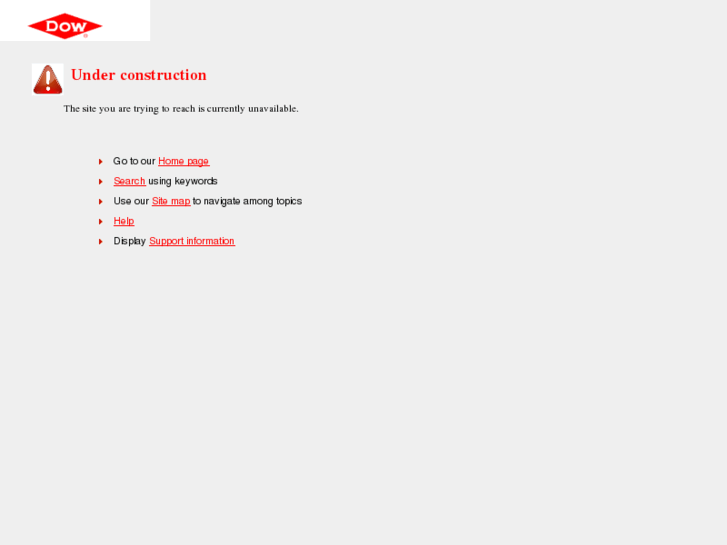Click the Dow diamond logo

65,26
